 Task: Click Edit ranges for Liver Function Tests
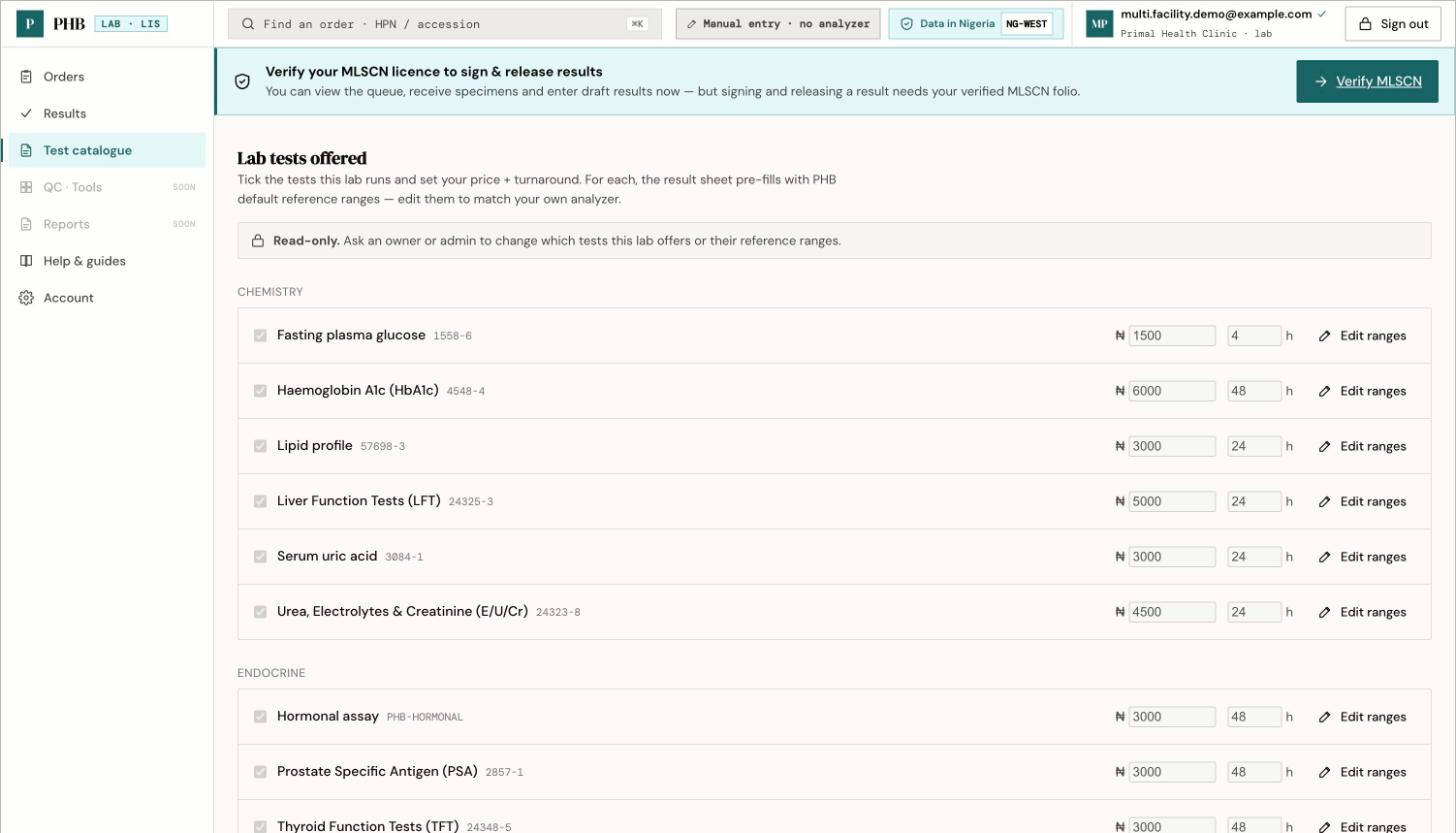coord(1362,502)
